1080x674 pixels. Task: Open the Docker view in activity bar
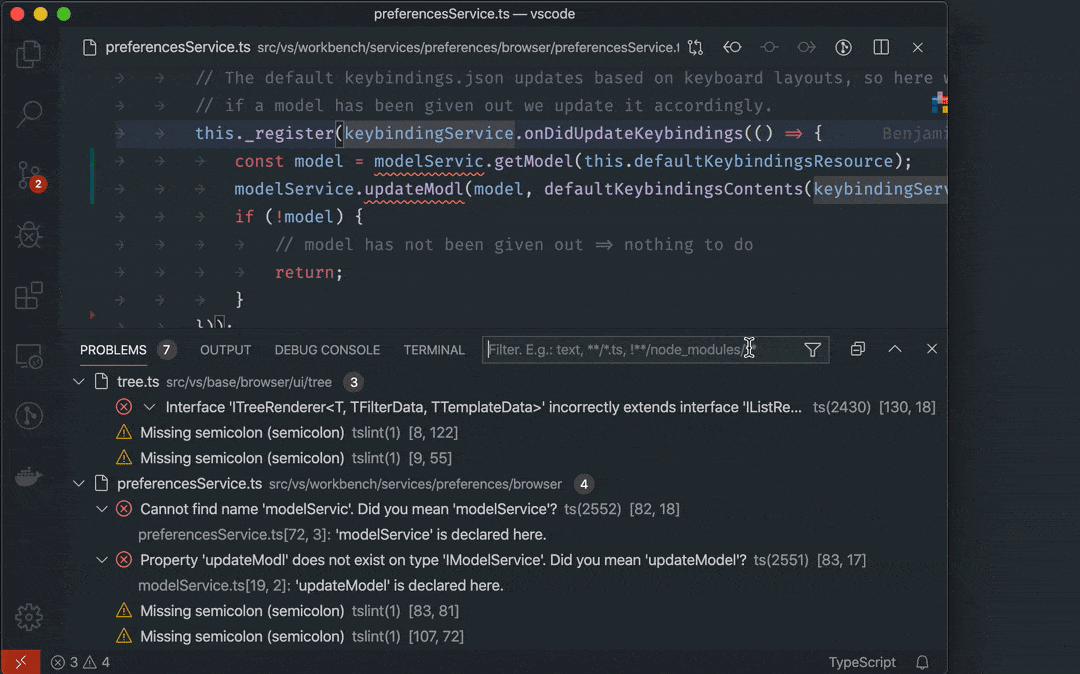click(29, 477)
